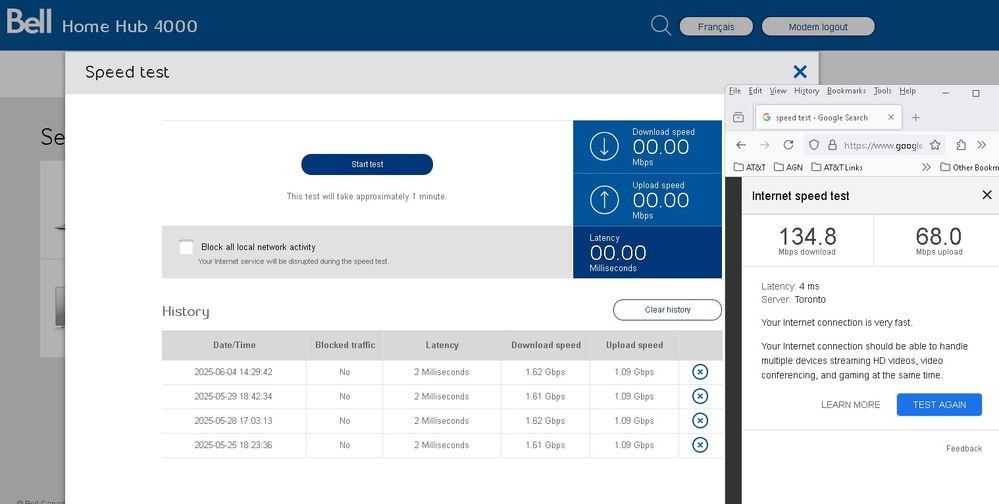Reload the page in the browser

point(788,145)
